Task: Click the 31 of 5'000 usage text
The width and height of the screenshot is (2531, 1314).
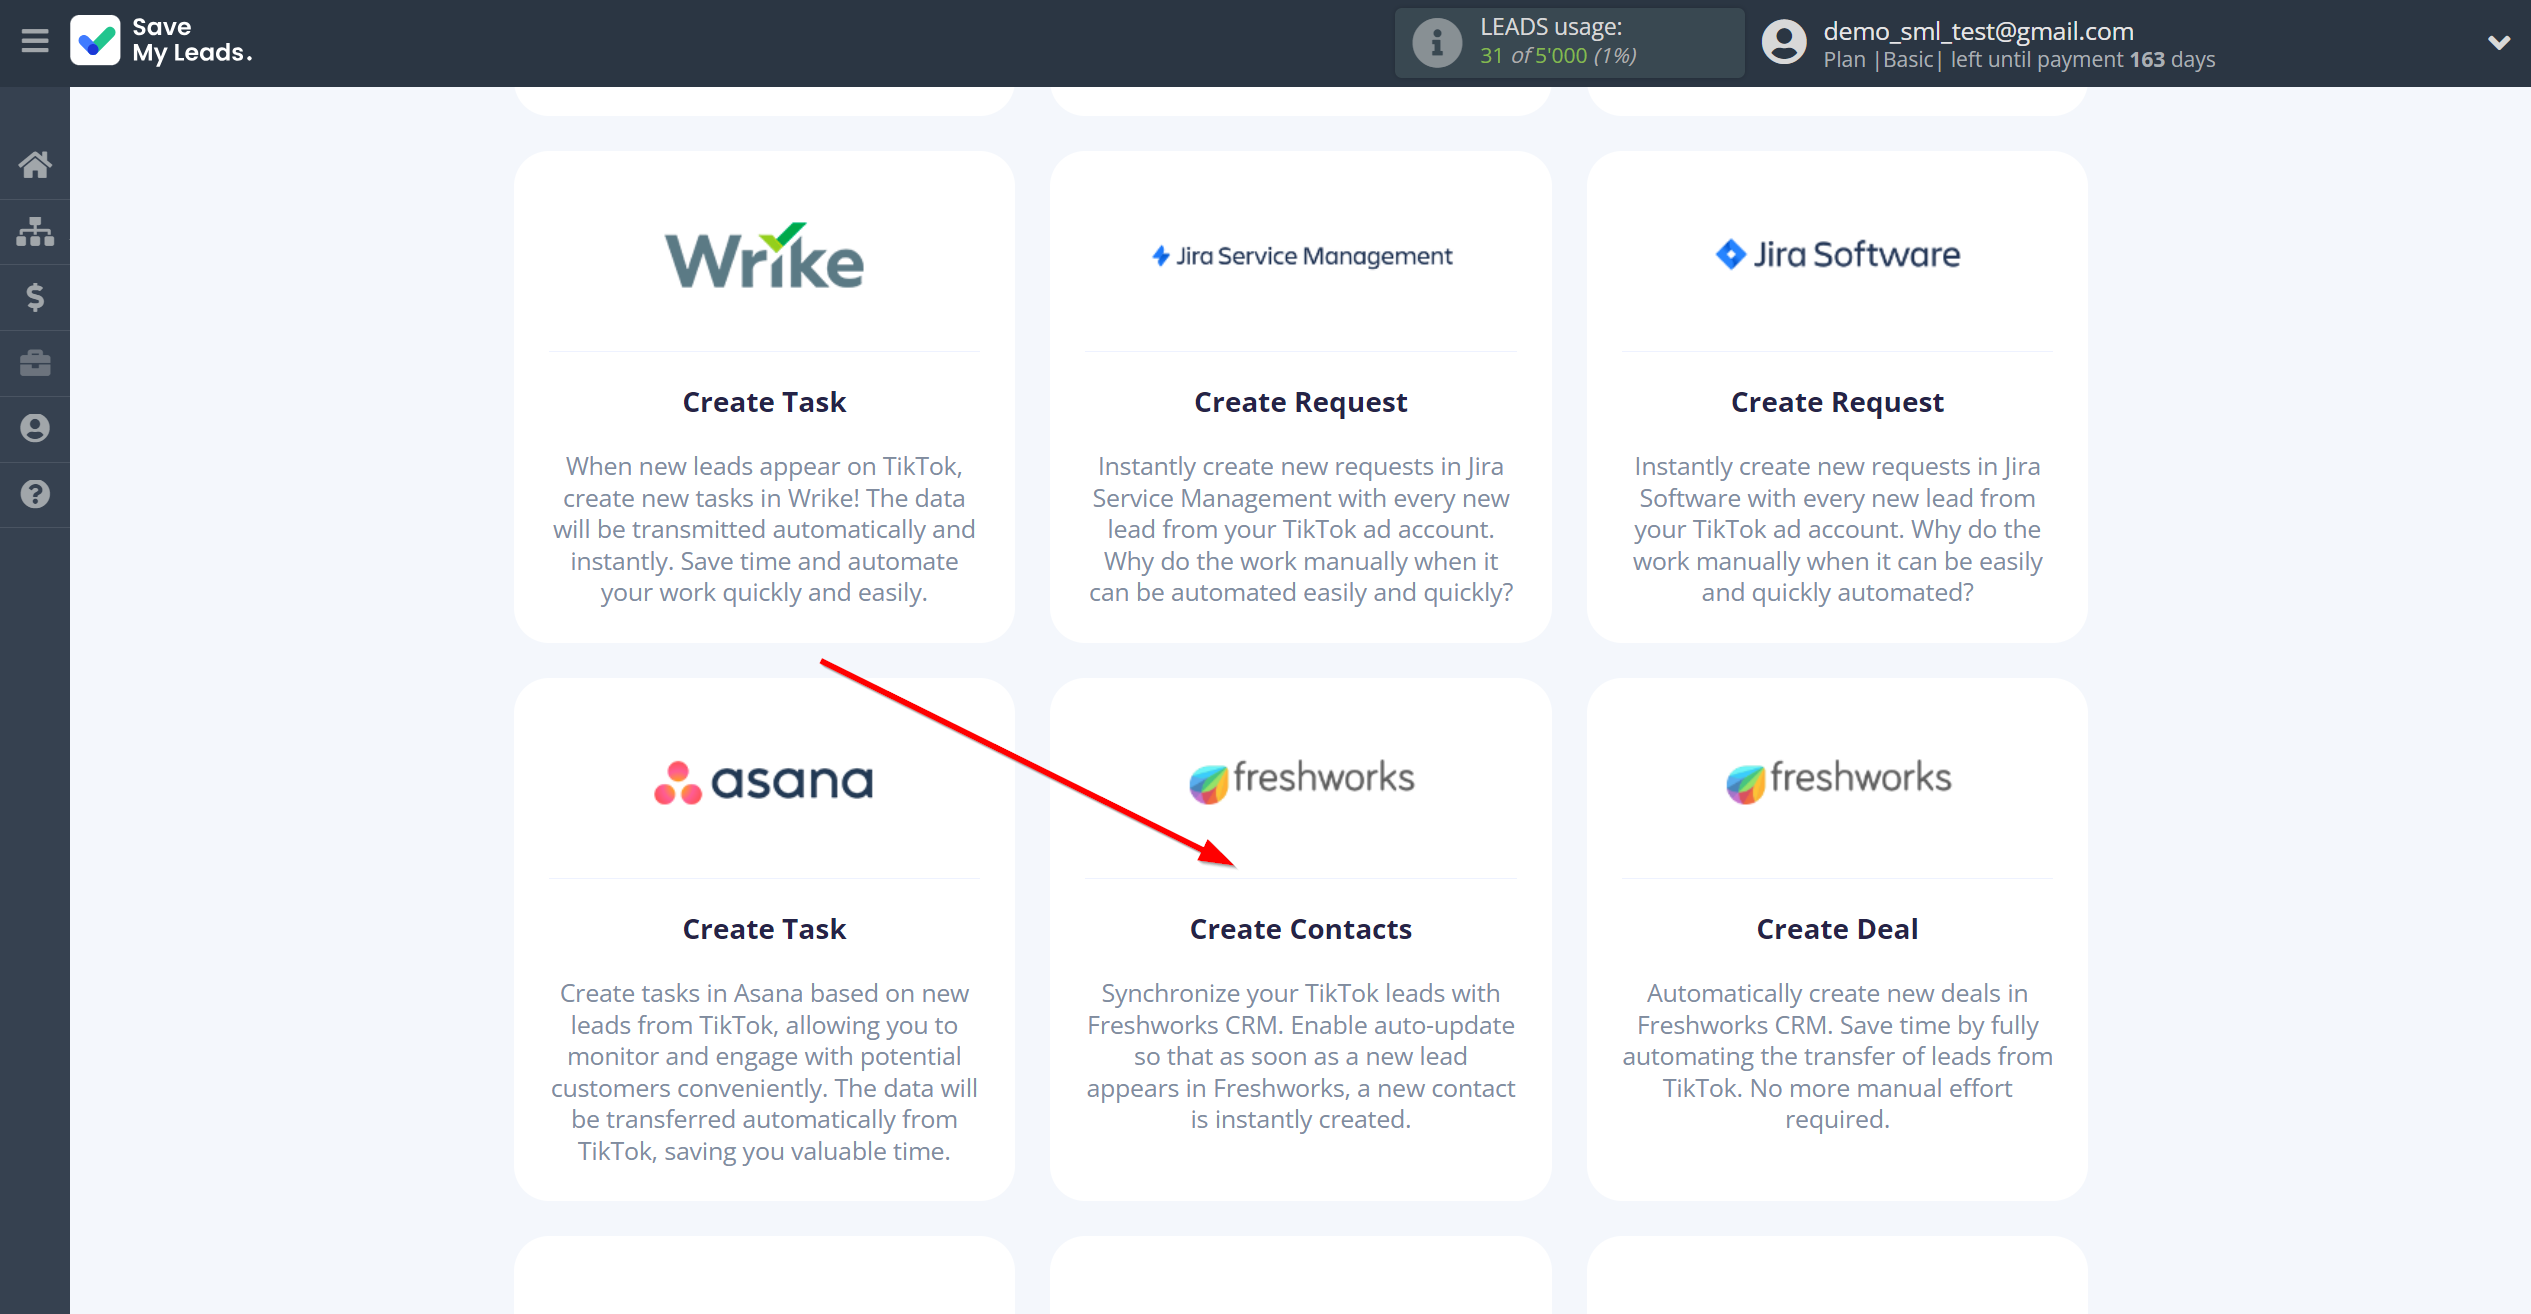Action: coord(1558,56)
